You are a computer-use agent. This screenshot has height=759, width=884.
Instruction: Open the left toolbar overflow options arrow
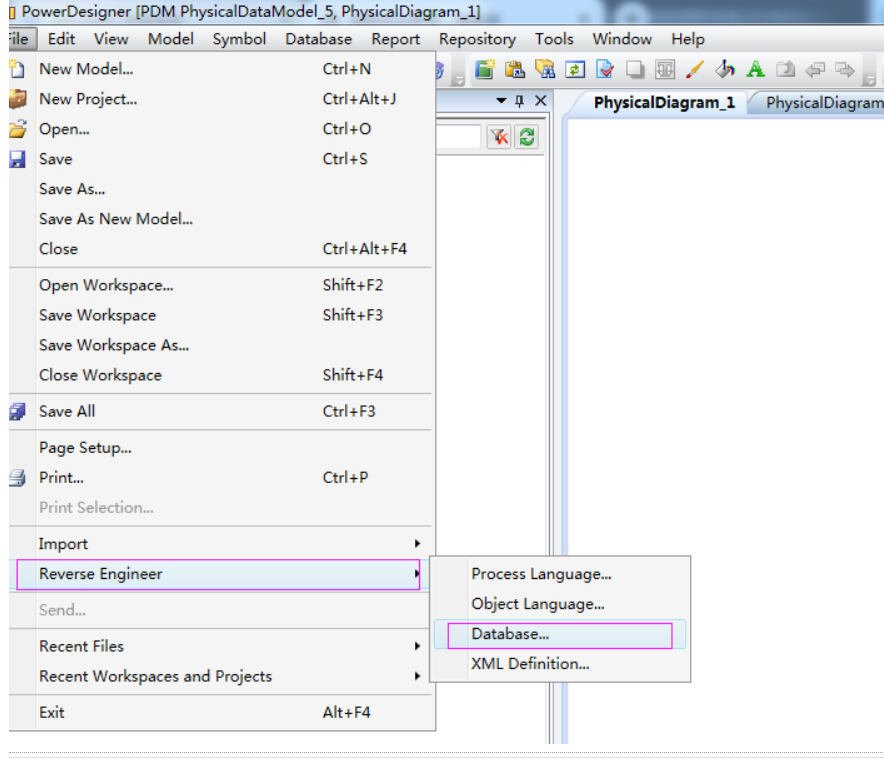click(459, 79)
